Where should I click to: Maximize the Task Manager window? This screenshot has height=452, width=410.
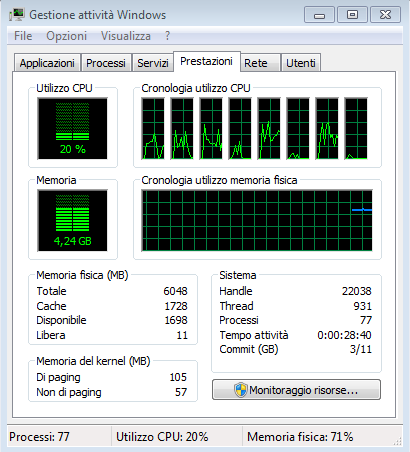[x=352, y=15]
